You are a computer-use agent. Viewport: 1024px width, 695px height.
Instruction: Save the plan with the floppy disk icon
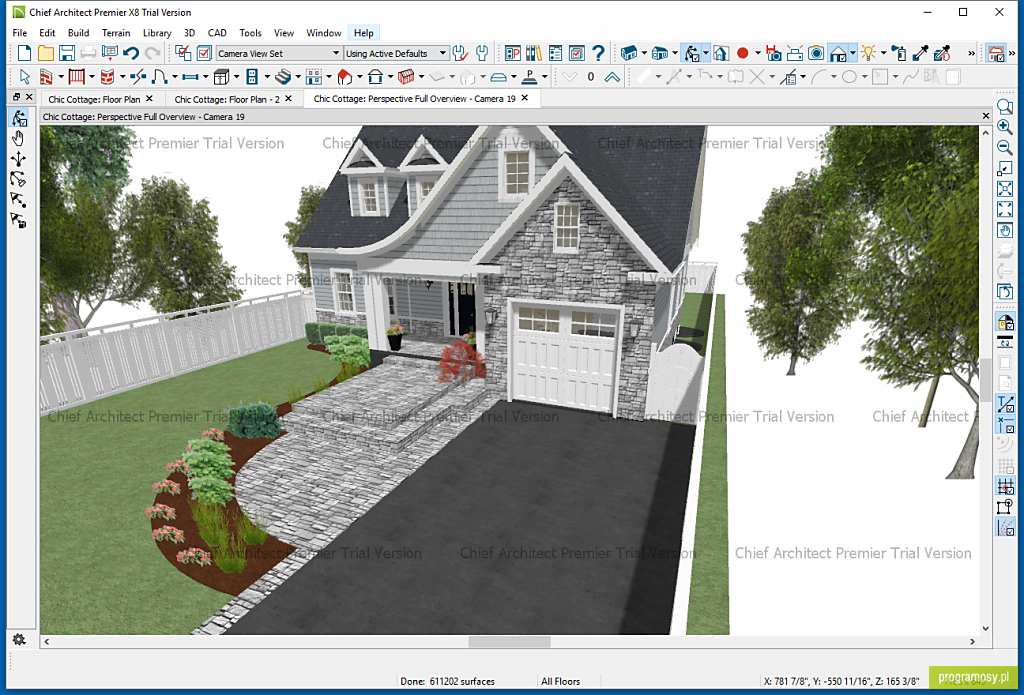pyautogui.click(x=67, y=53)
